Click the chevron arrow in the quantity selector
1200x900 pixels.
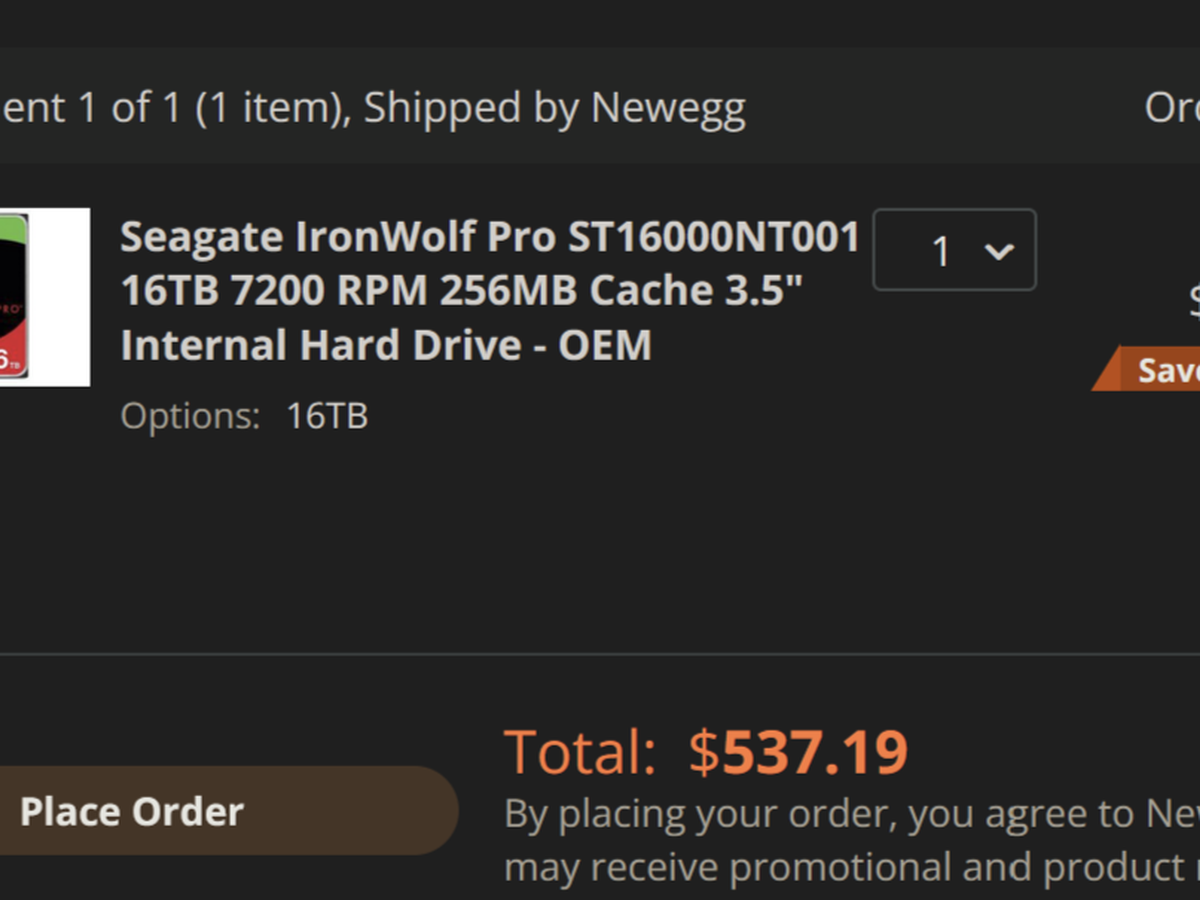click(999, 251)
